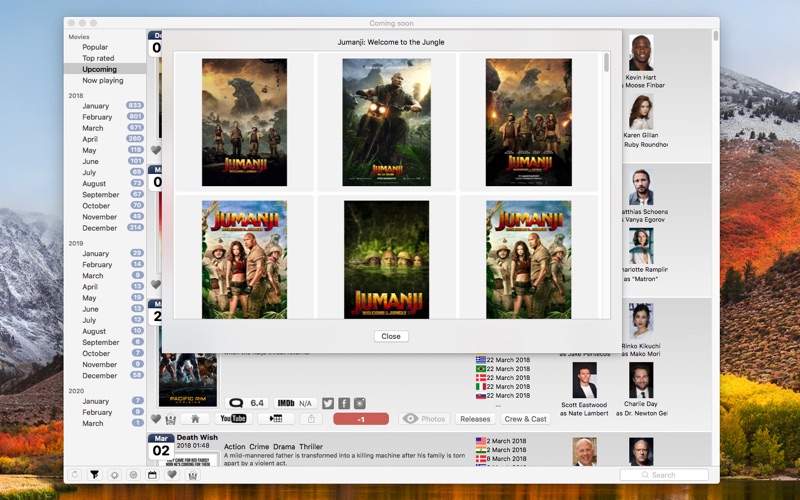
Task: Favorite Pacific Rim with its heart icon
Action: pos(156,419)
